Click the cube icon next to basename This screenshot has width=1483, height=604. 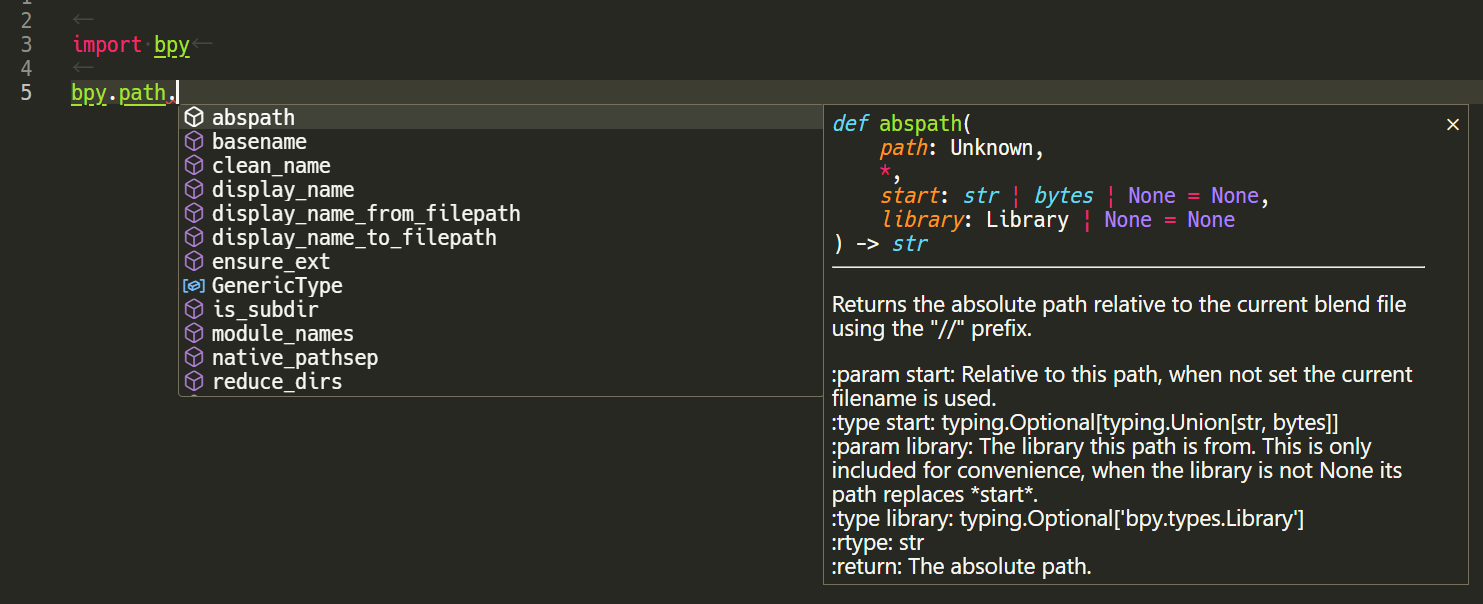click(x=194, y=141)
